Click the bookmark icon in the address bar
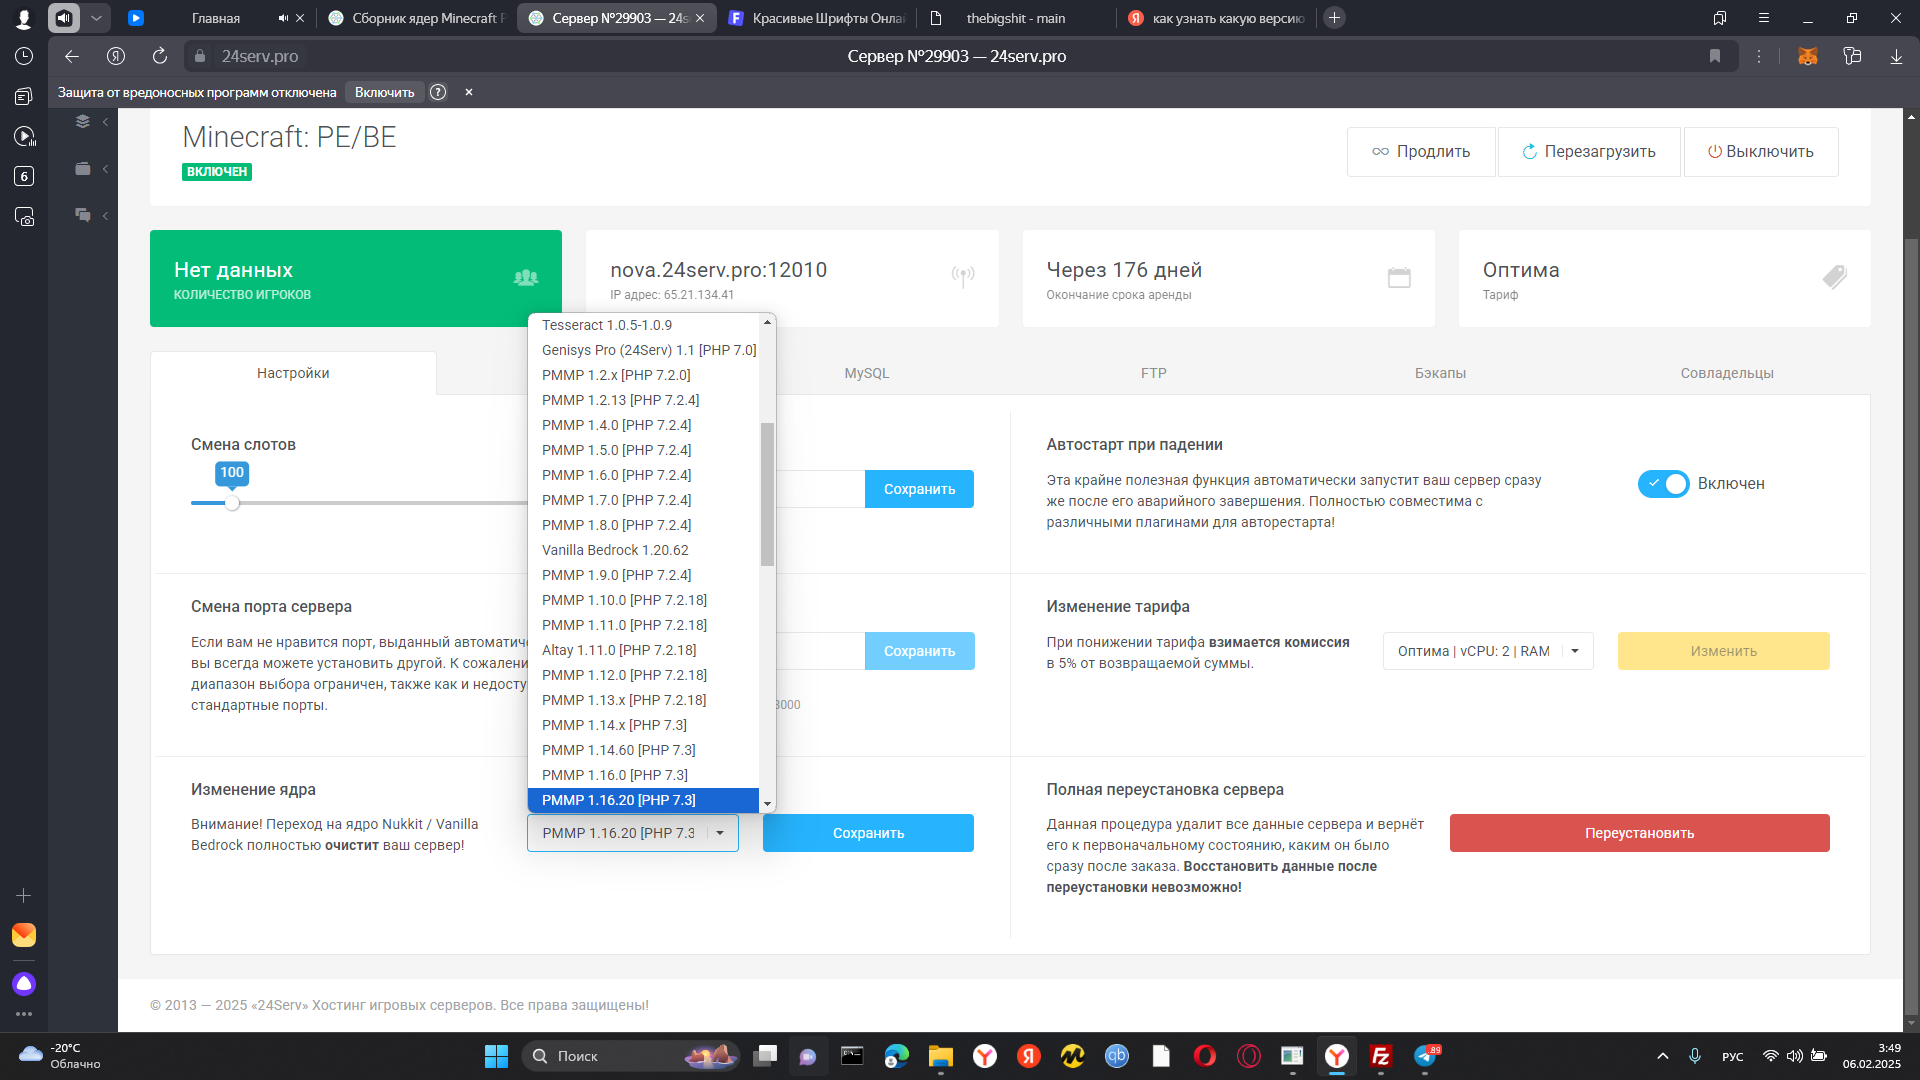 point(1715,56)
